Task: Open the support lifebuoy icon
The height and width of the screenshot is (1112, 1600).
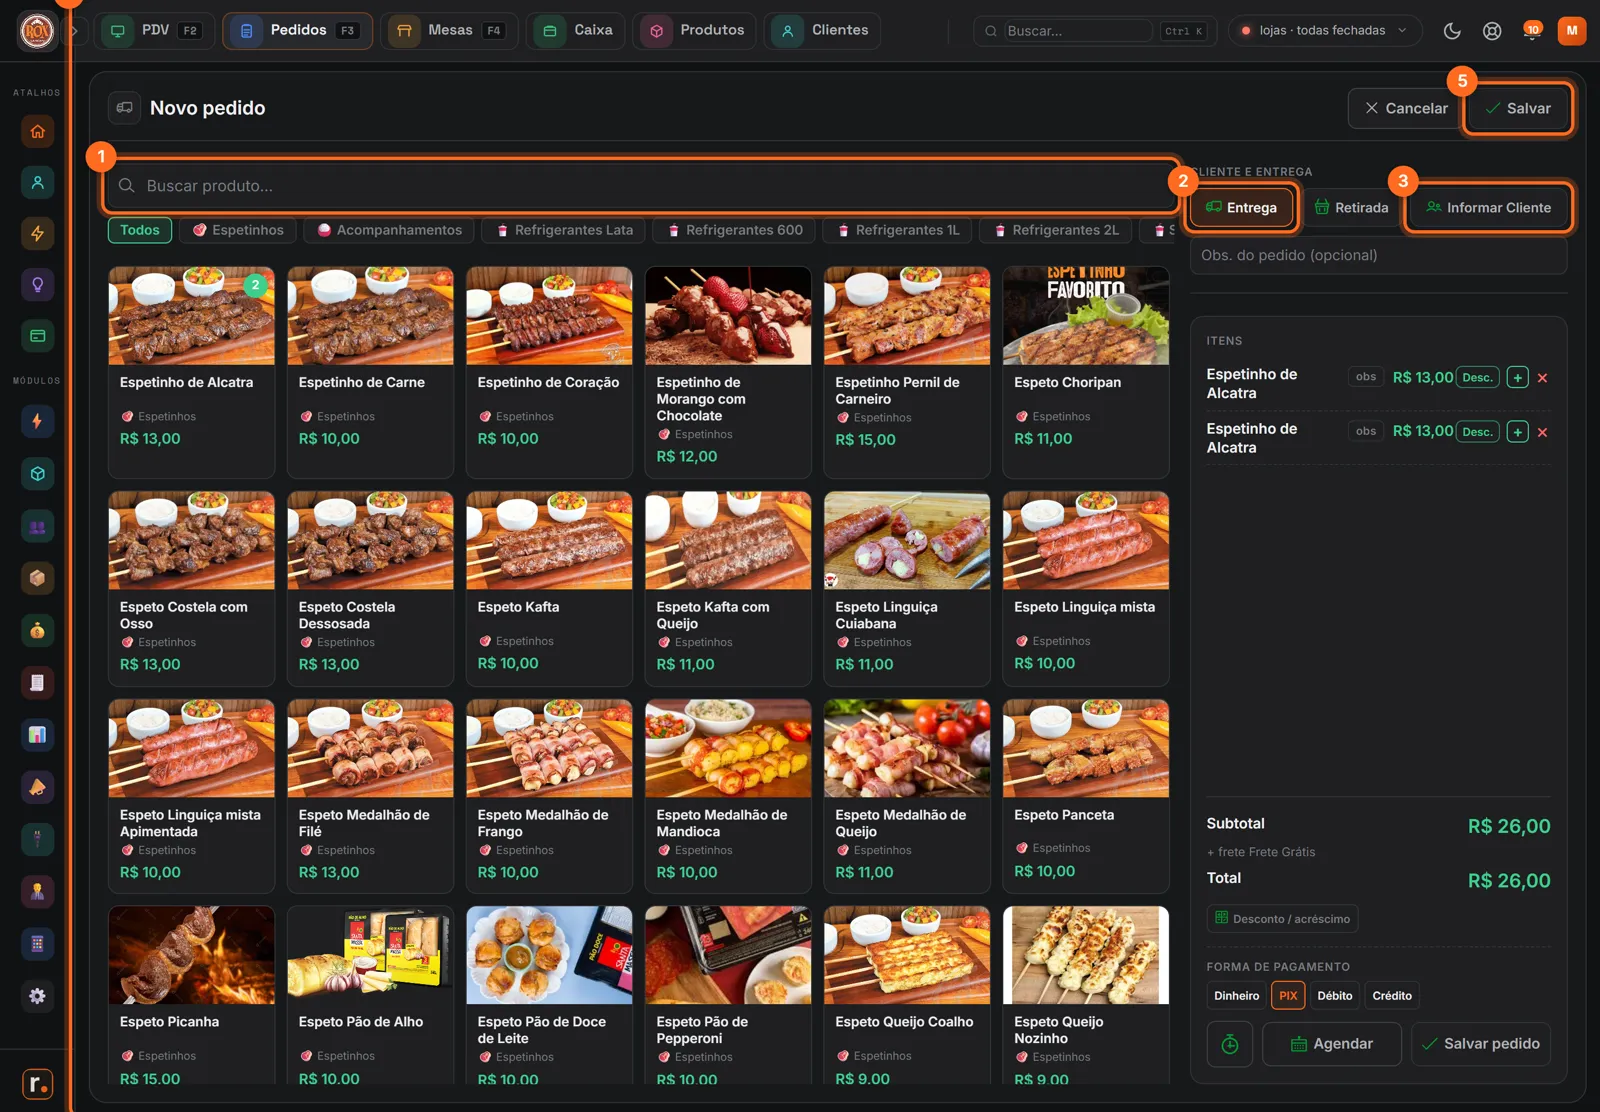Action: click(1492, 31)
